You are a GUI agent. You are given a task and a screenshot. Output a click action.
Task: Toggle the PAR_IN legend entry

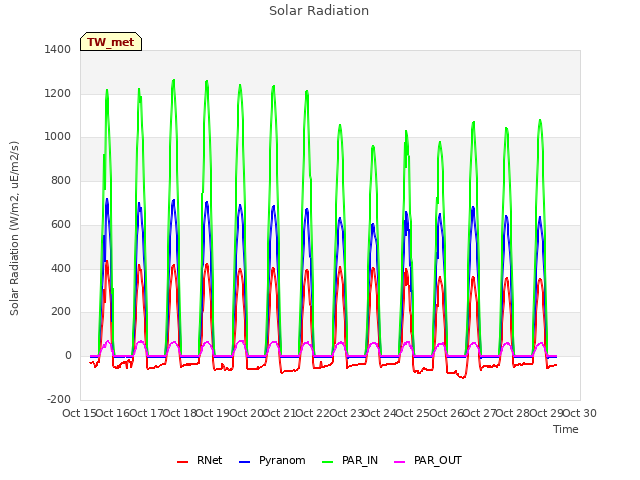tap(350, 460)
